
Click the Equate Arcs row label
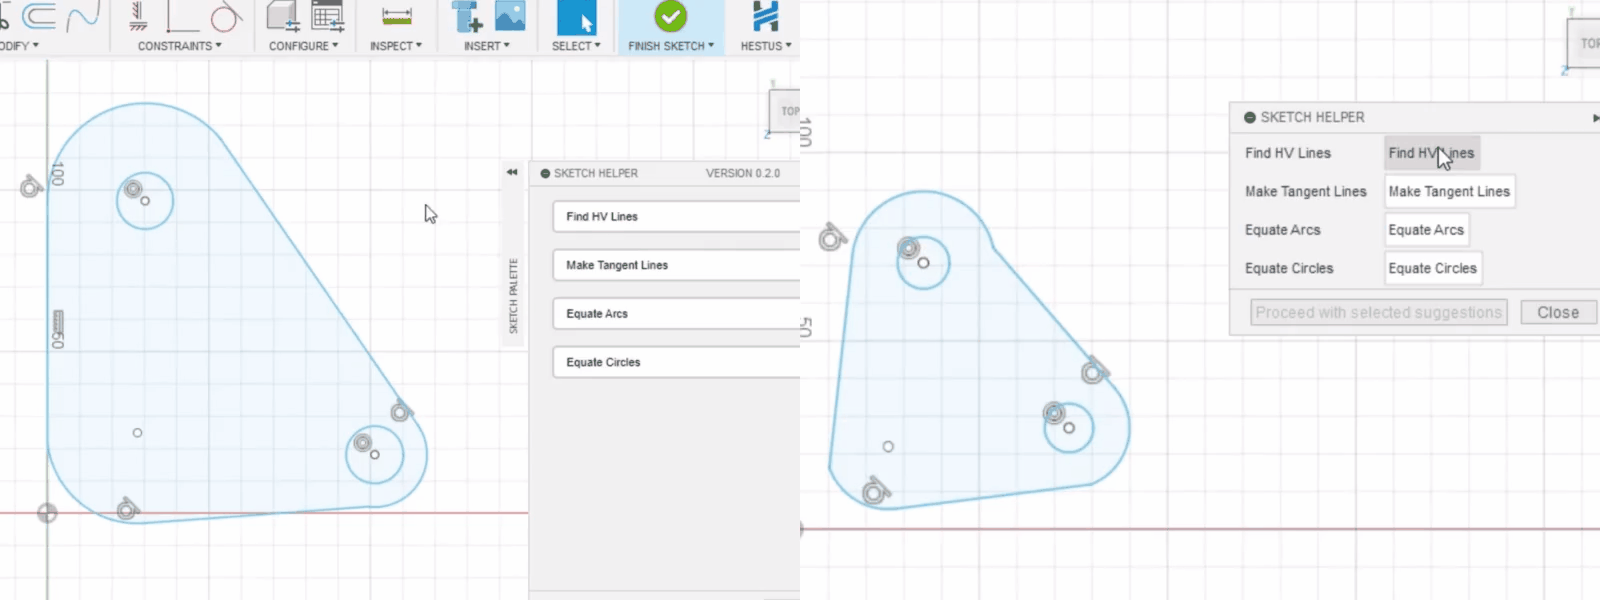[1282, 230]
